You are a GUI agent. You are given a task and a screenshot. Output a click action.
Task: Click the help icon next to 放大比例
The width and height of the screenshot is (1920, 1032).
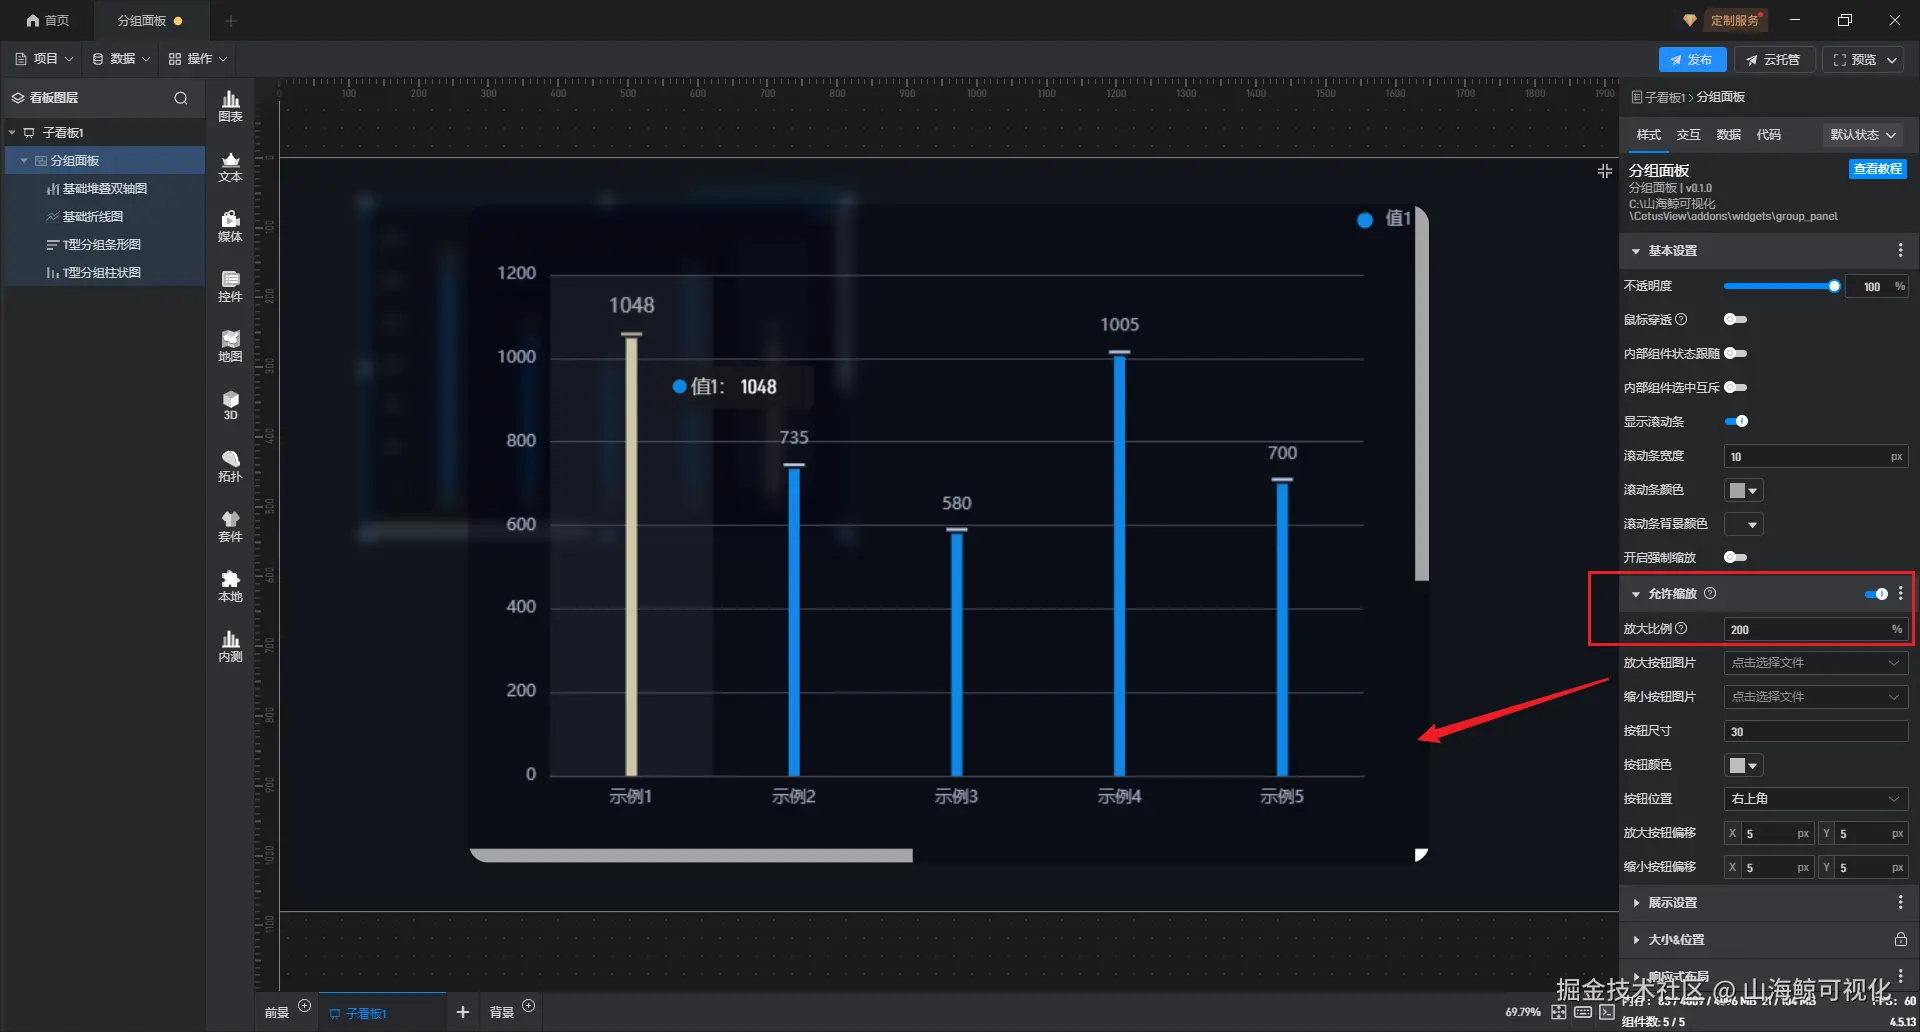1681,628
